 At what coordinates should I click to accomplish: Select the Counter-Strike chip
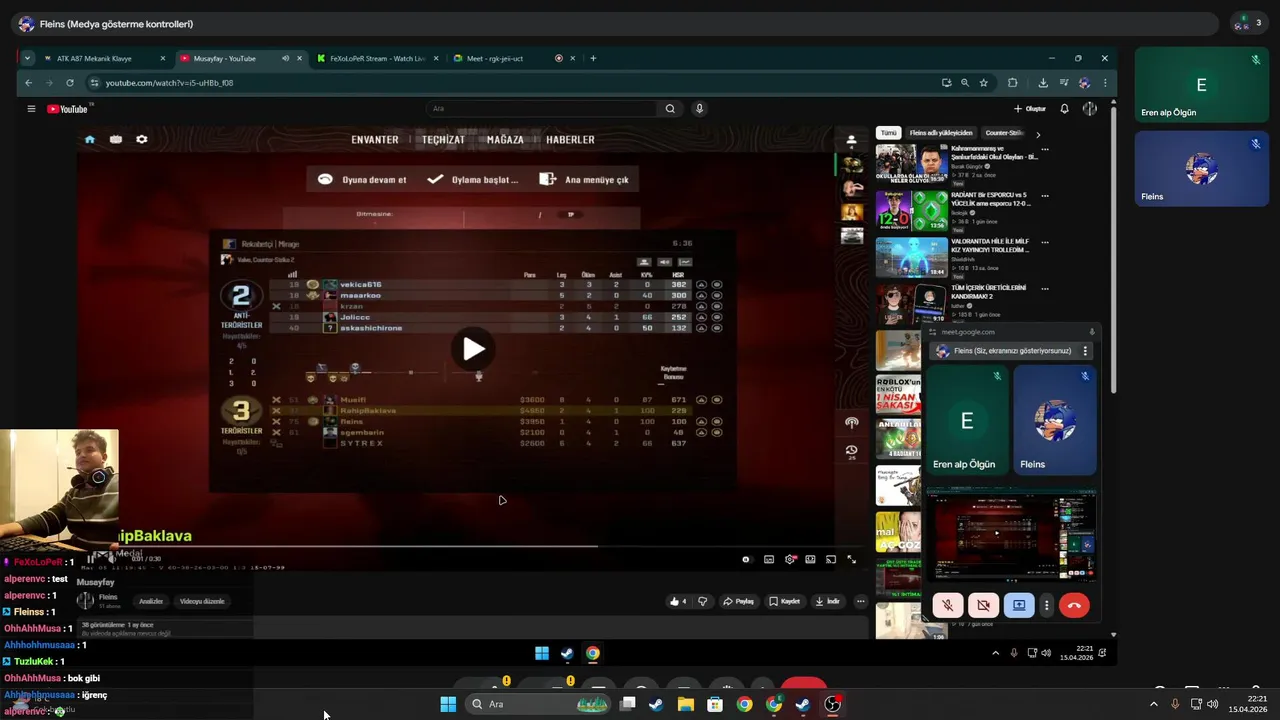pos(1004,133)
